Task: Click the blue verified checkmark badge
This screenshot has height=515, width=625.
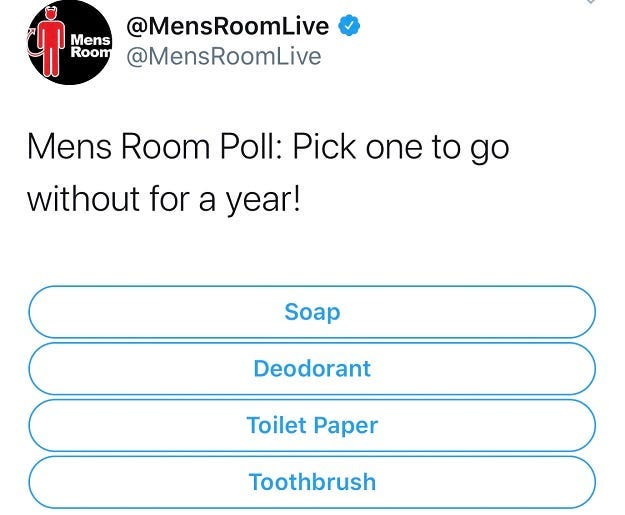Action: click(348, 27)
